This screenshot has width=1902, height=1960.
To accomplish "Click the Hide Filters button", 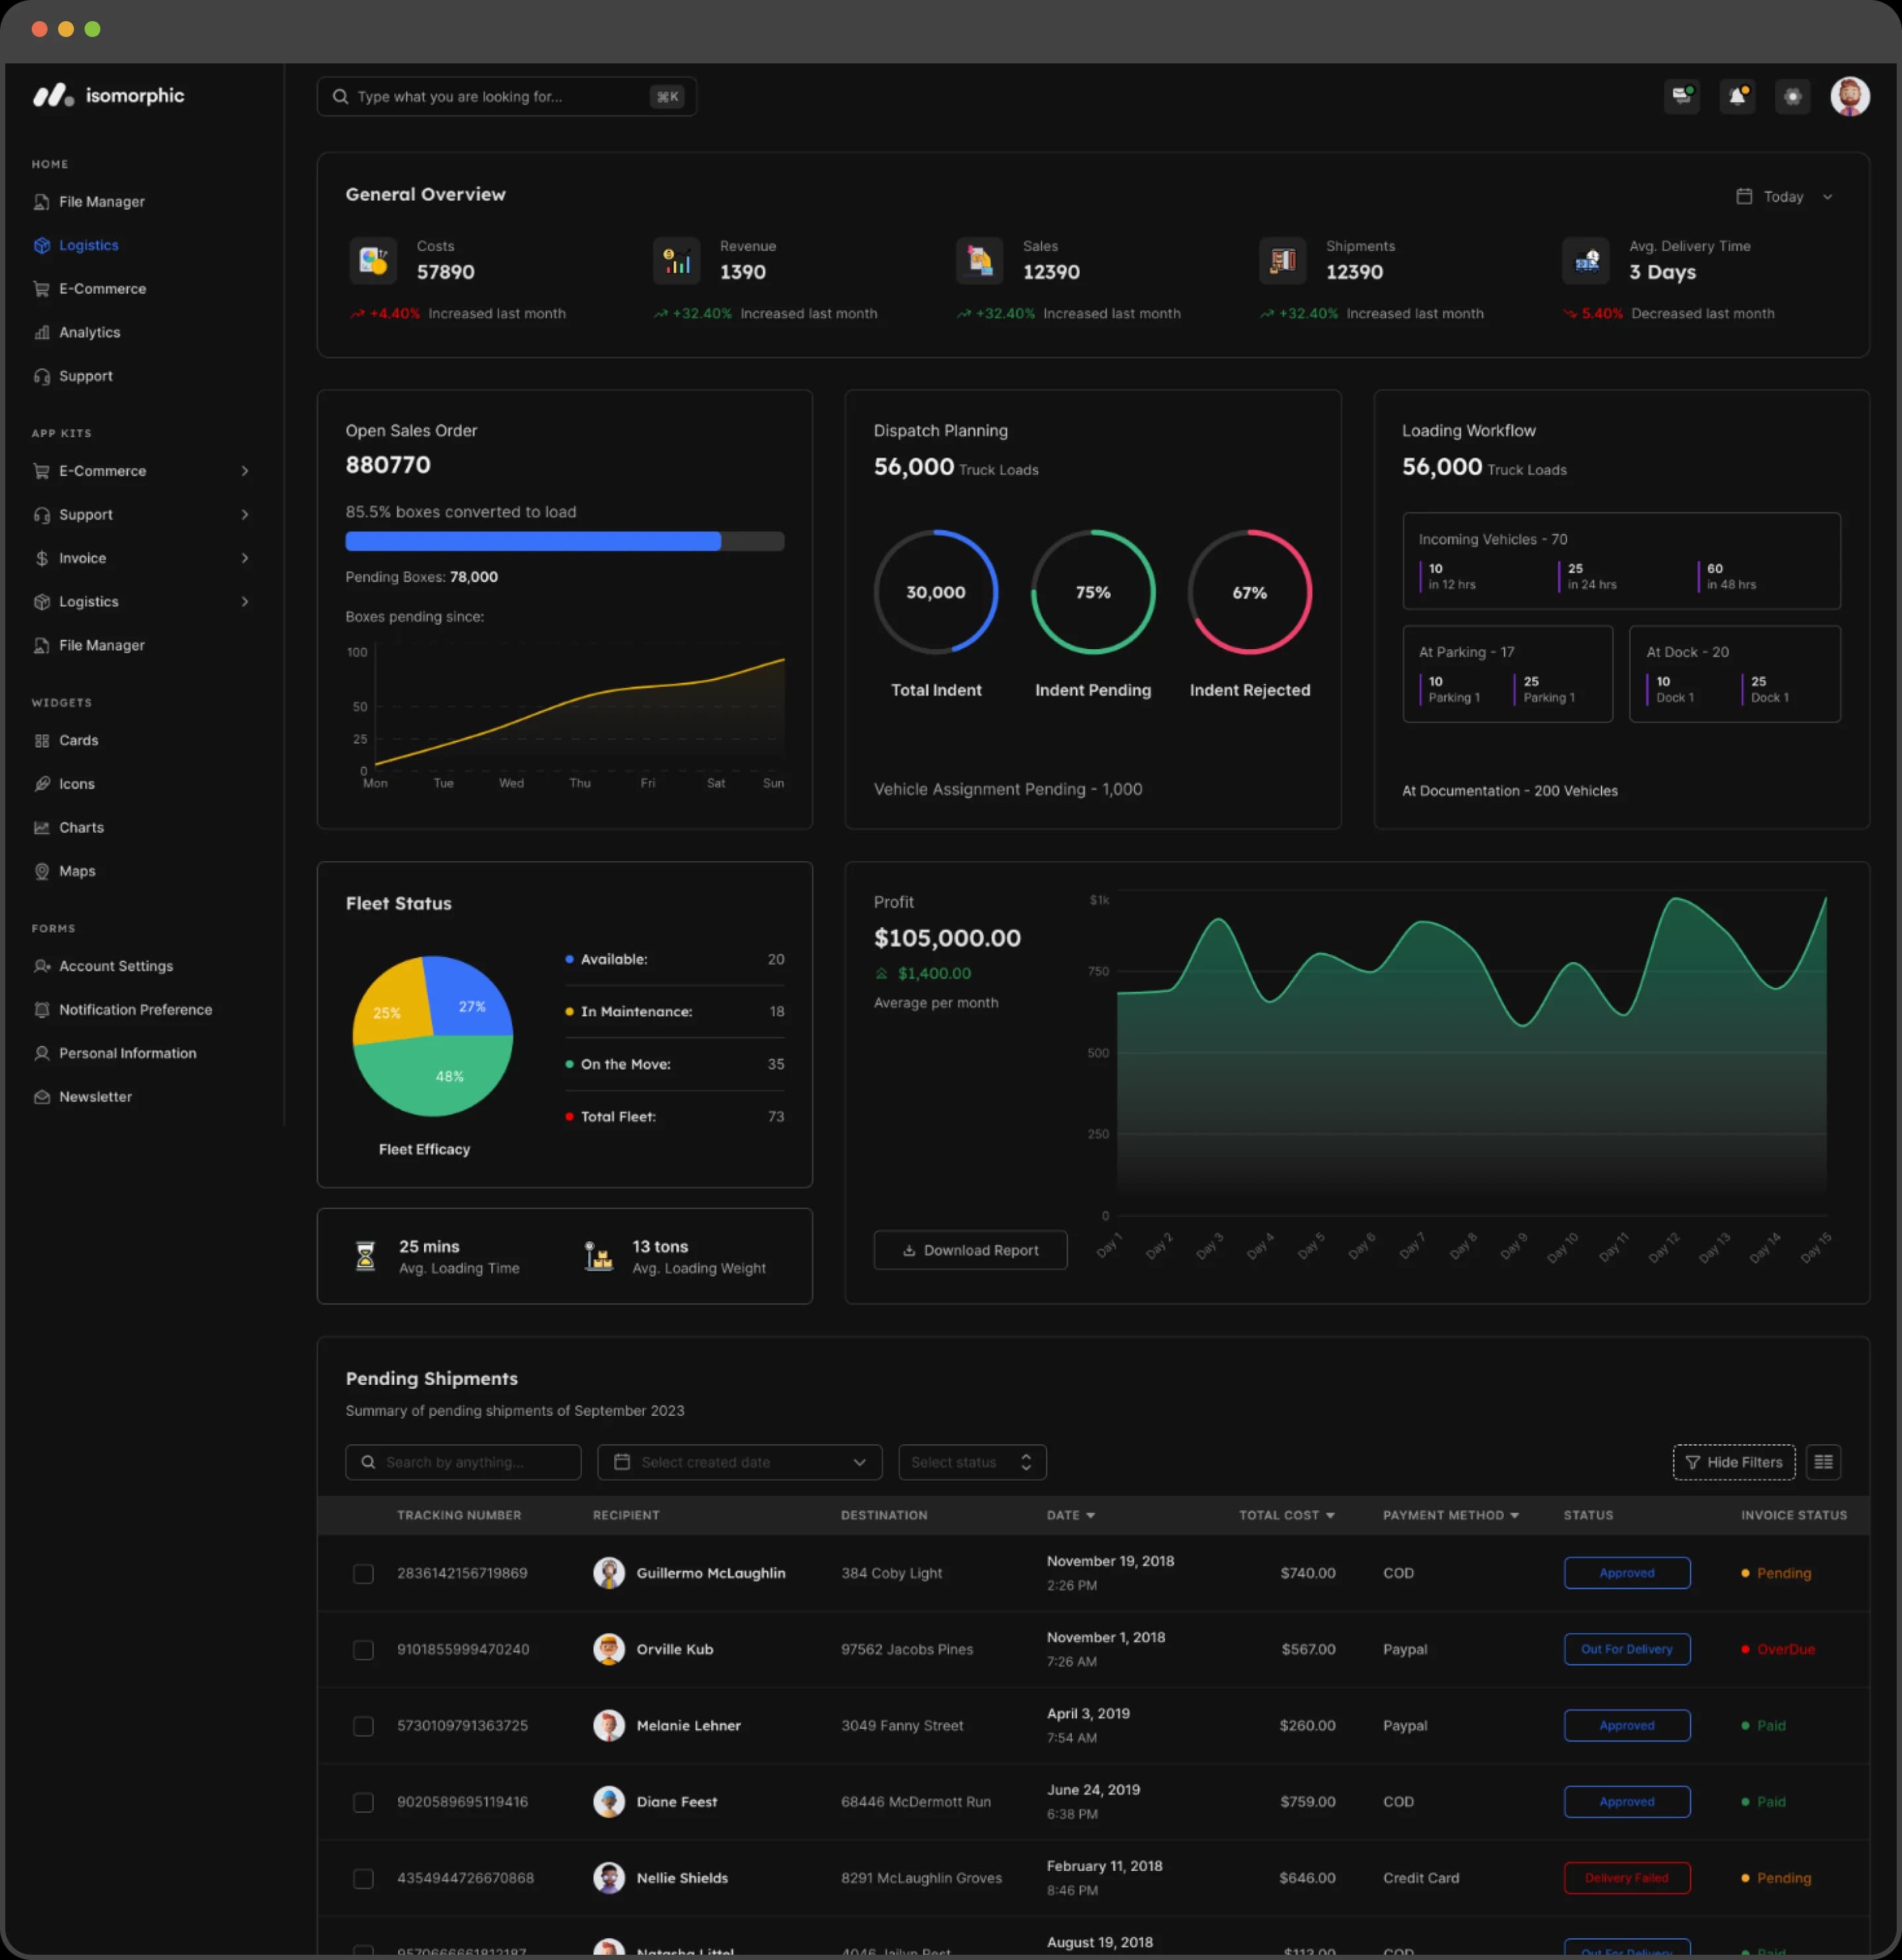I will pos(1733,1461).
